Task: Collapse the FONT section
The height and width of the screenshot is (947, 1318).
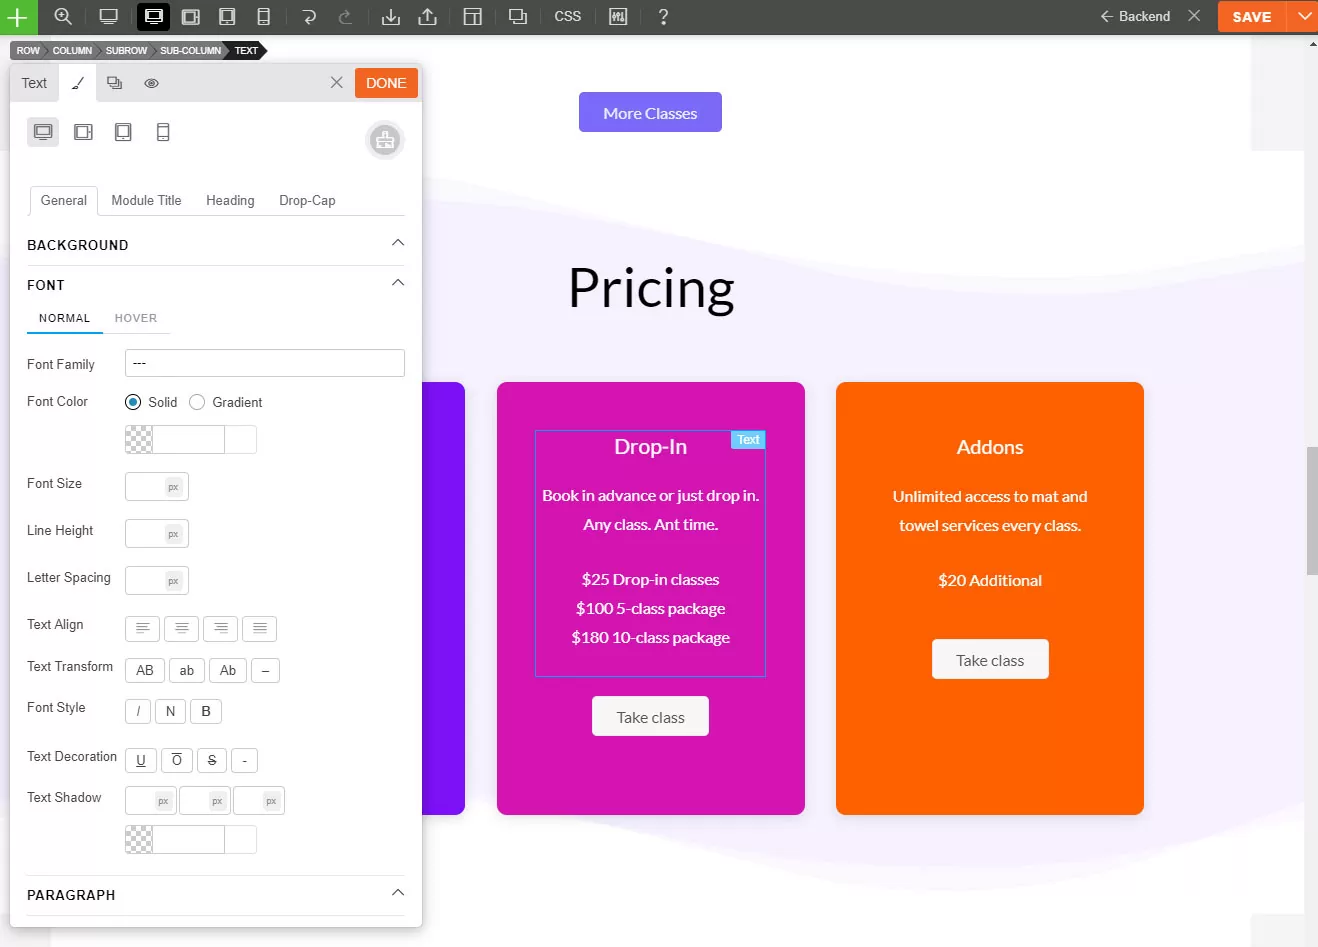Action: pos(398,283)
